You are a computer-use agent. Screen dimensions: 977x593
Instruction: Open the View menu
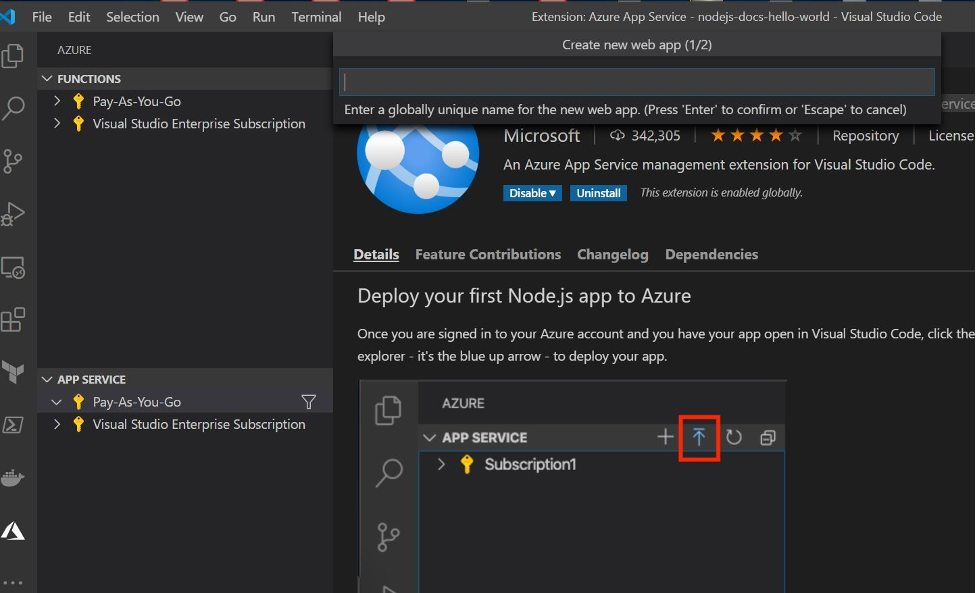pyautogui.click(x=189, y=17)
